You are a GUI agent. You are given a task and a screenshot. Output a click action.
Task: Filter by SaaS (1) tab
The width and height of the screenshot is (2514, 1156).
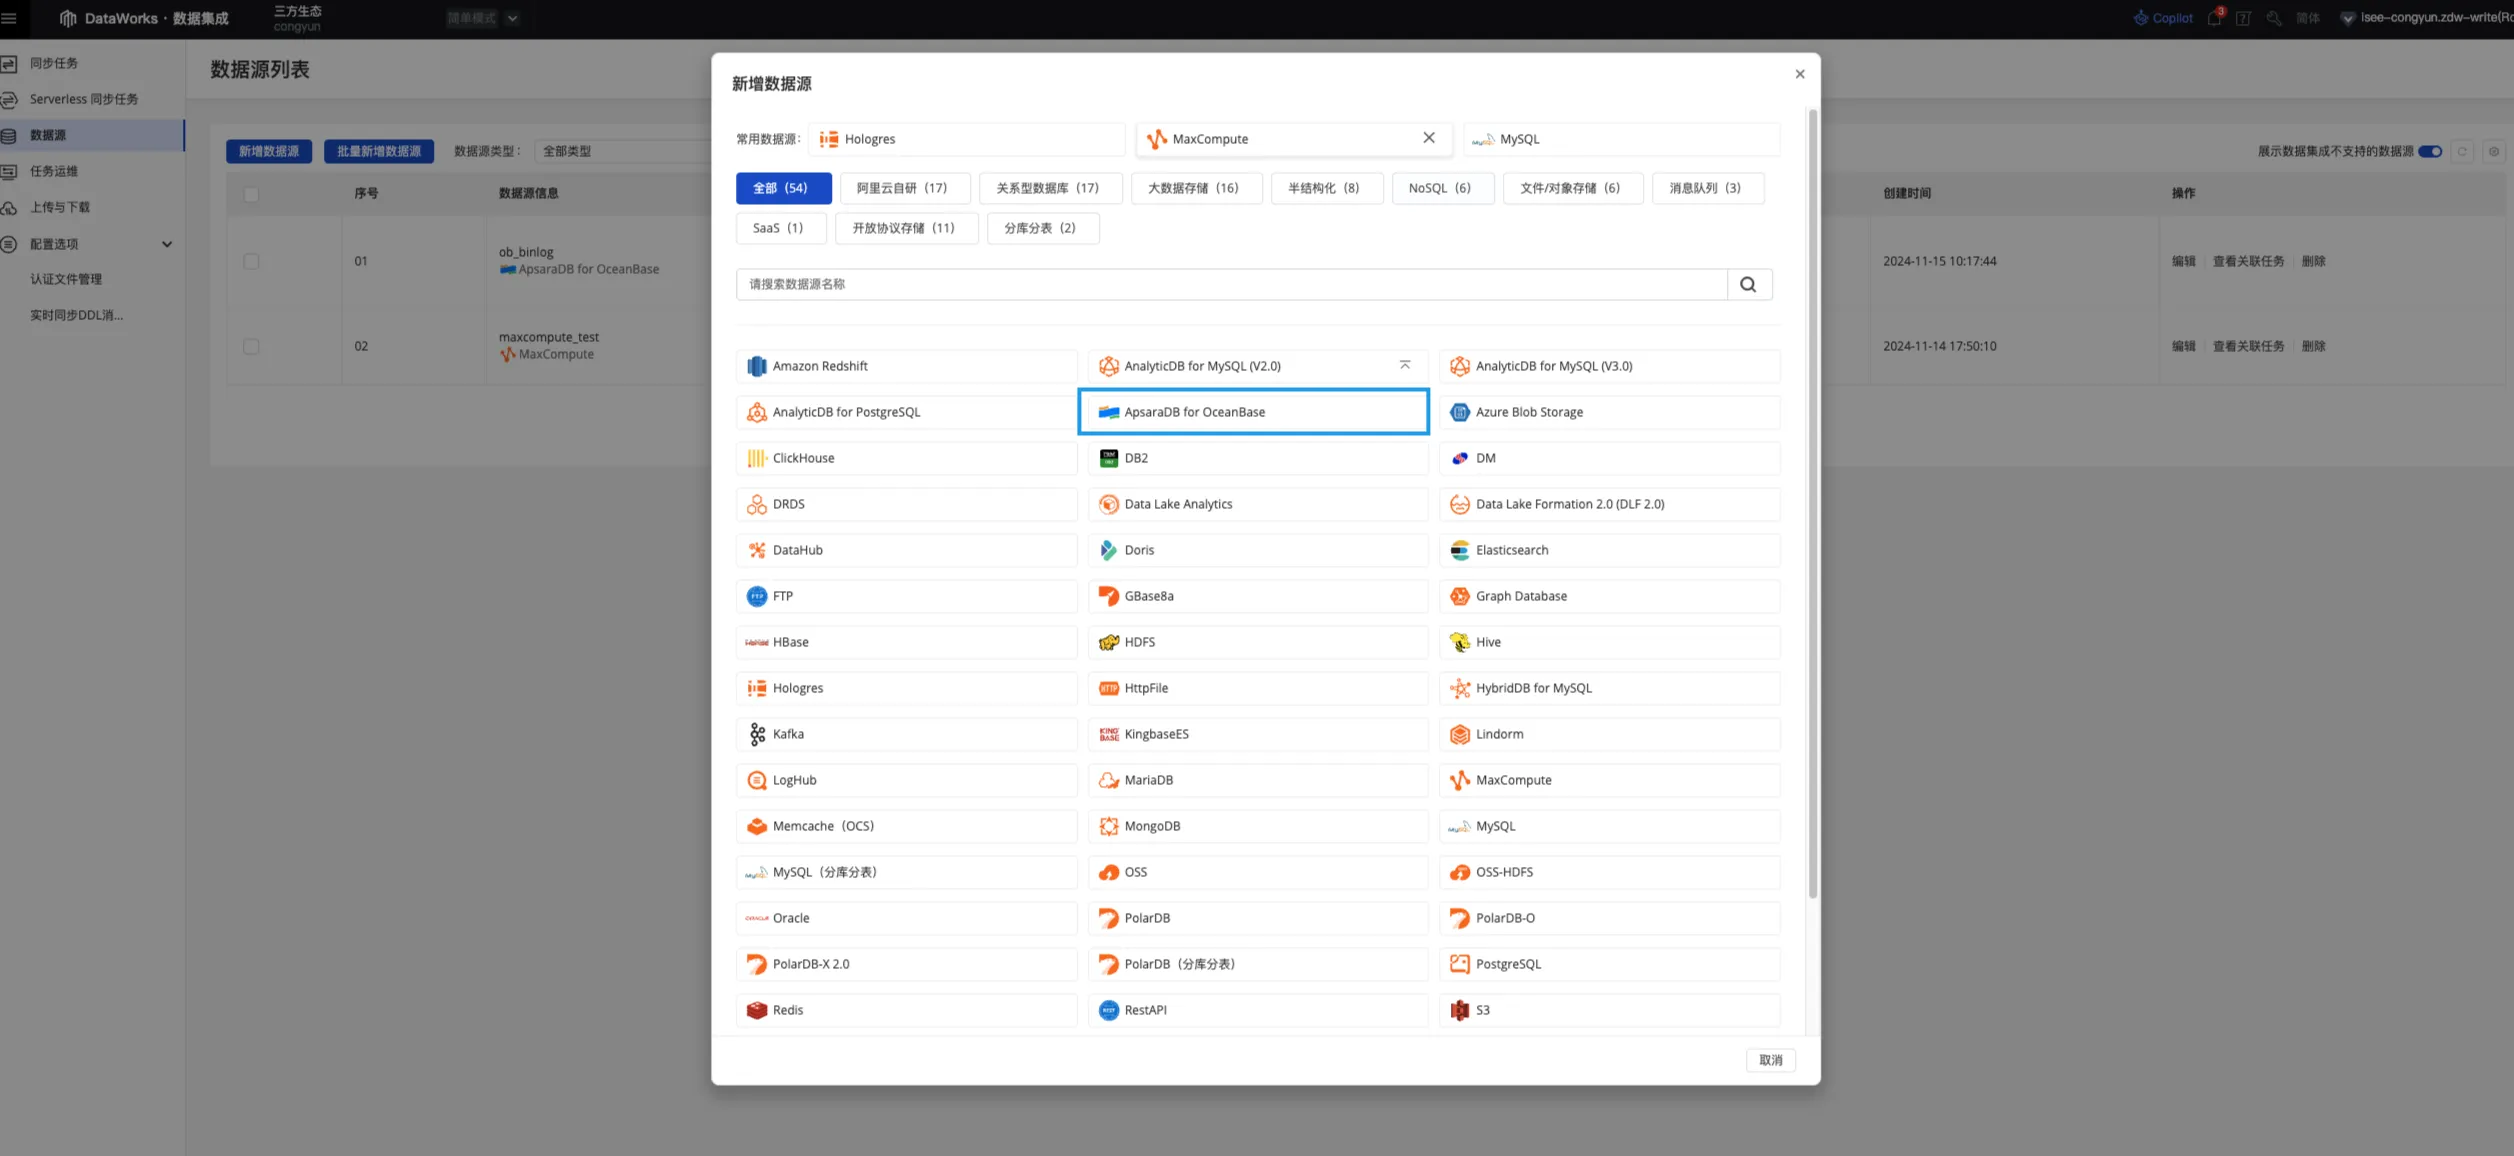click(780, 228)
